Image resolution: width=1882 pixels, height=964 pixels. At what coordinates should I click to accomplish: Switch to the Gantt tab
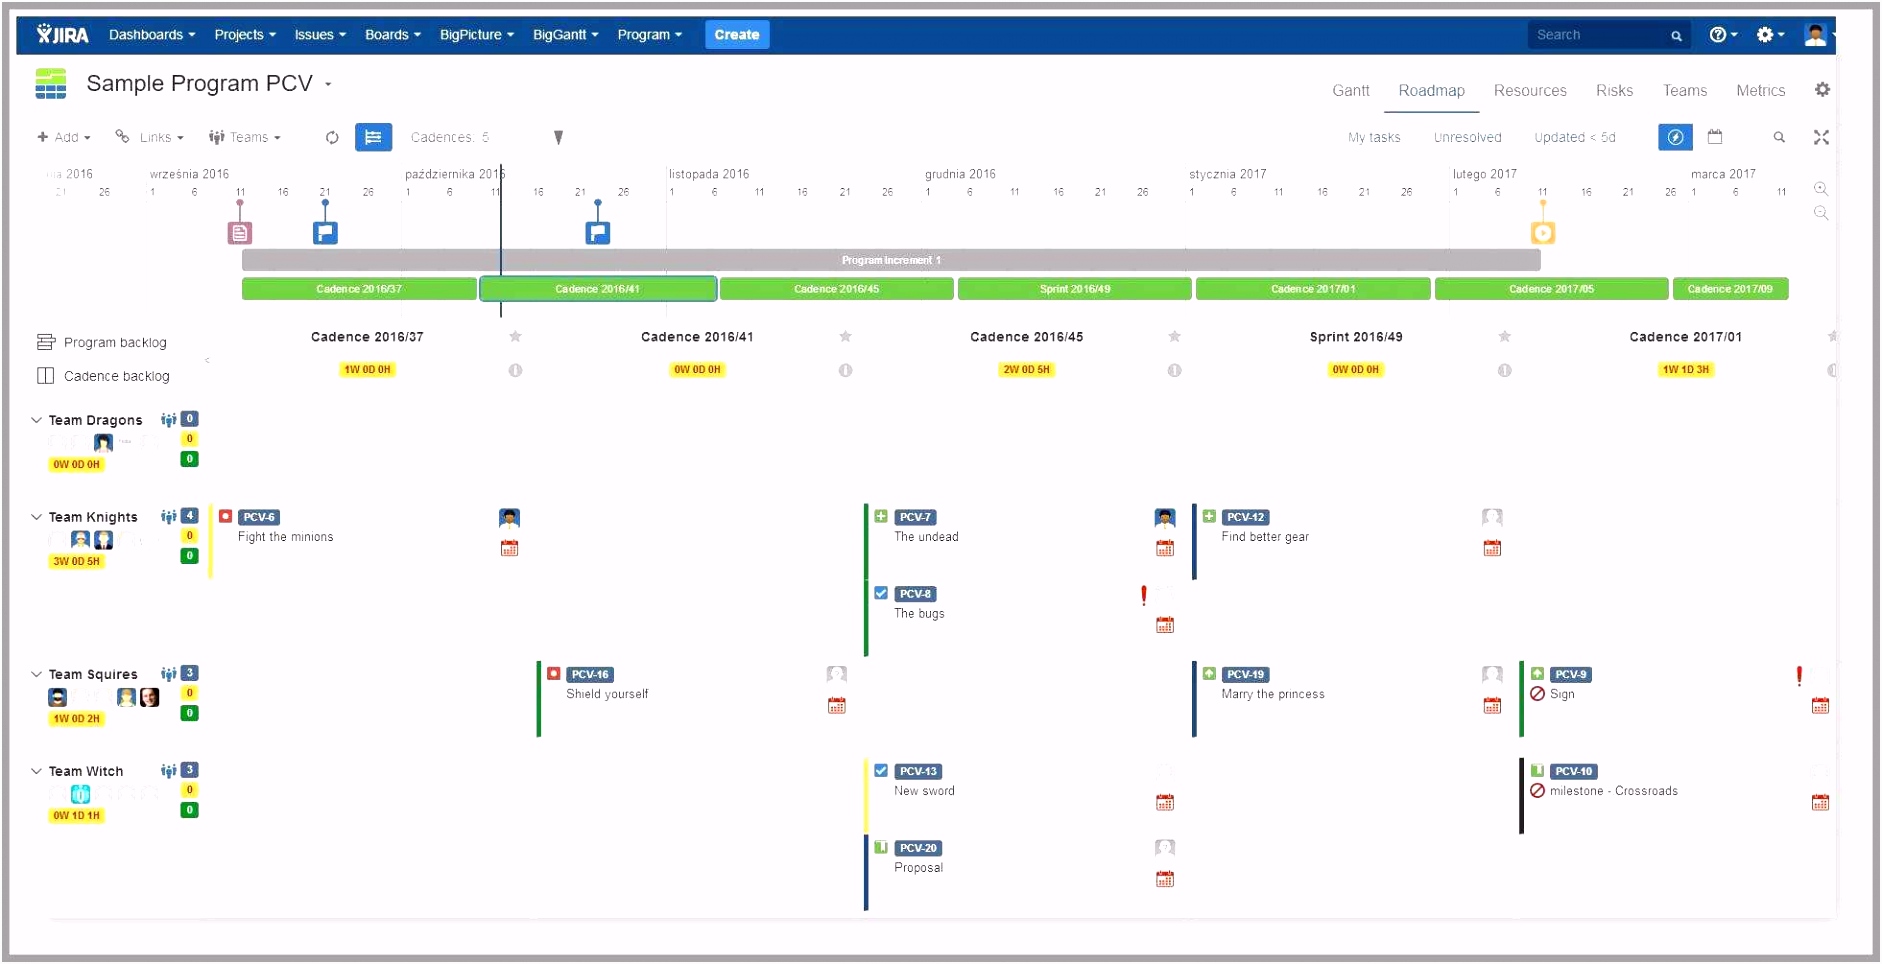[1350, 90]
